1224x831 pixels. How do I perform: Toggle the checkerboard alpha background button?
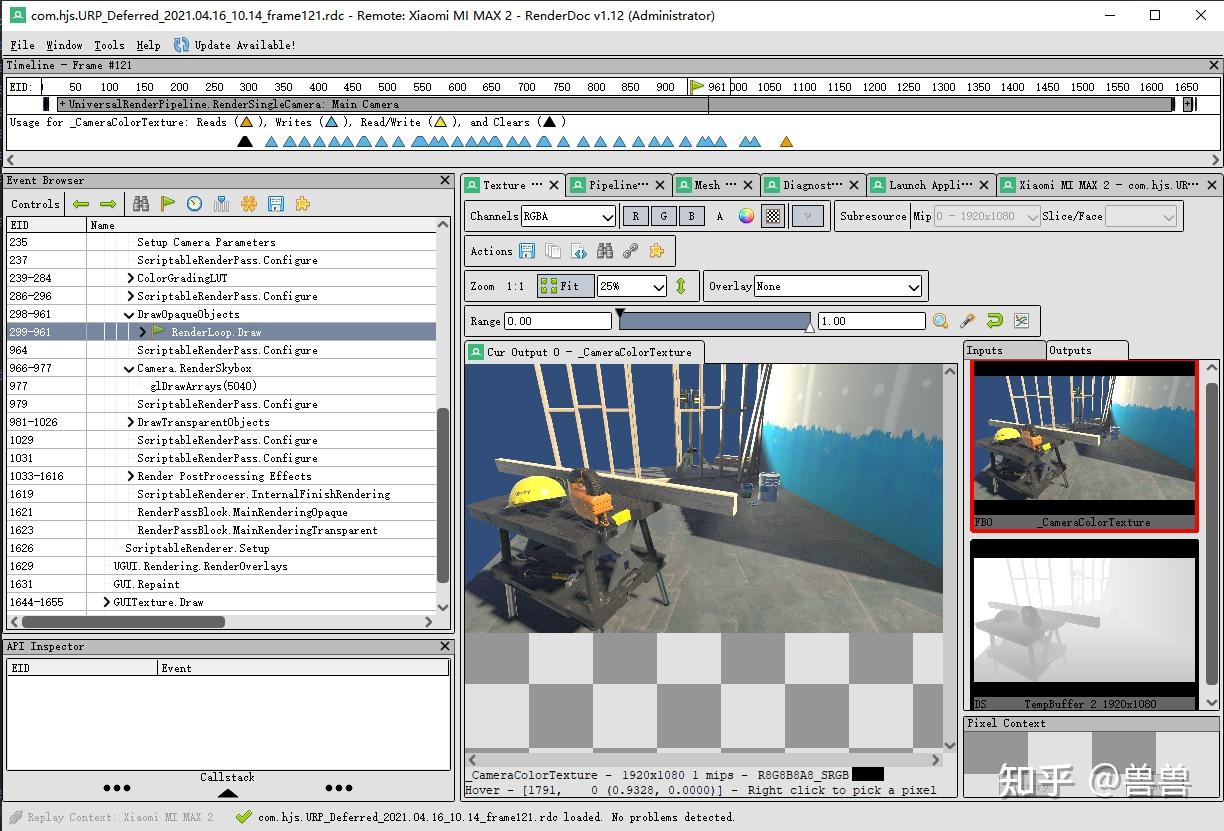(773, 216)
